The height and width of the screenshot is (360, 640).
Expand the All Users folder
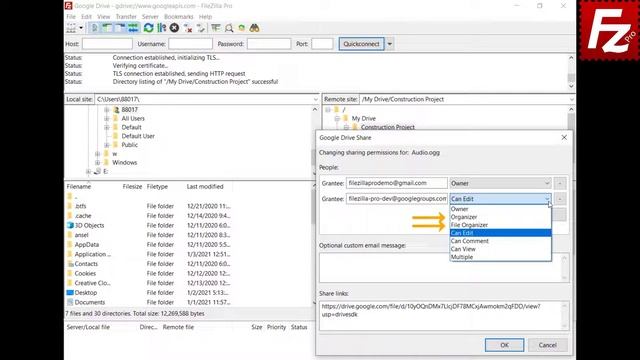point(107,118)
